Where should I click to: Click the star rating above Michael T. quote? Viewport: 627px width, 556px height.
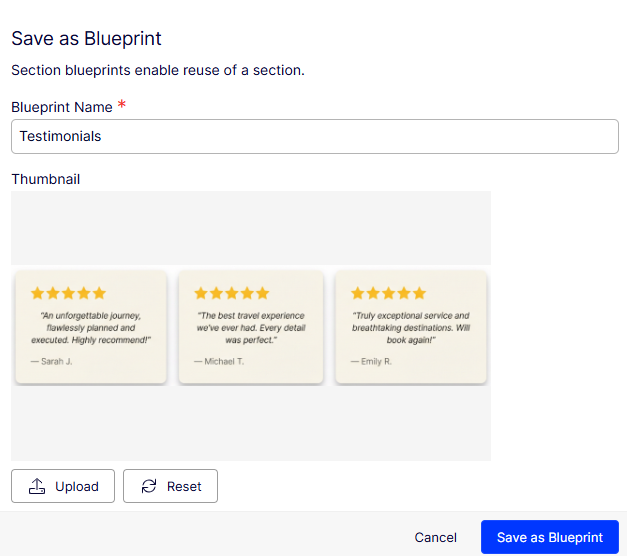click(232, 293)
